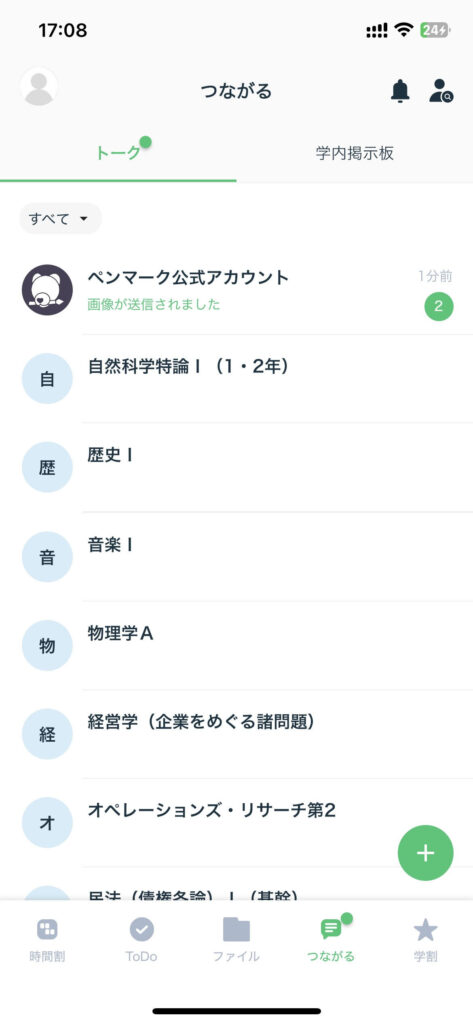The height and width of the screenshot is (1024, 473).
Task: Tap the green plus floating button
Action: coord(425,853)
